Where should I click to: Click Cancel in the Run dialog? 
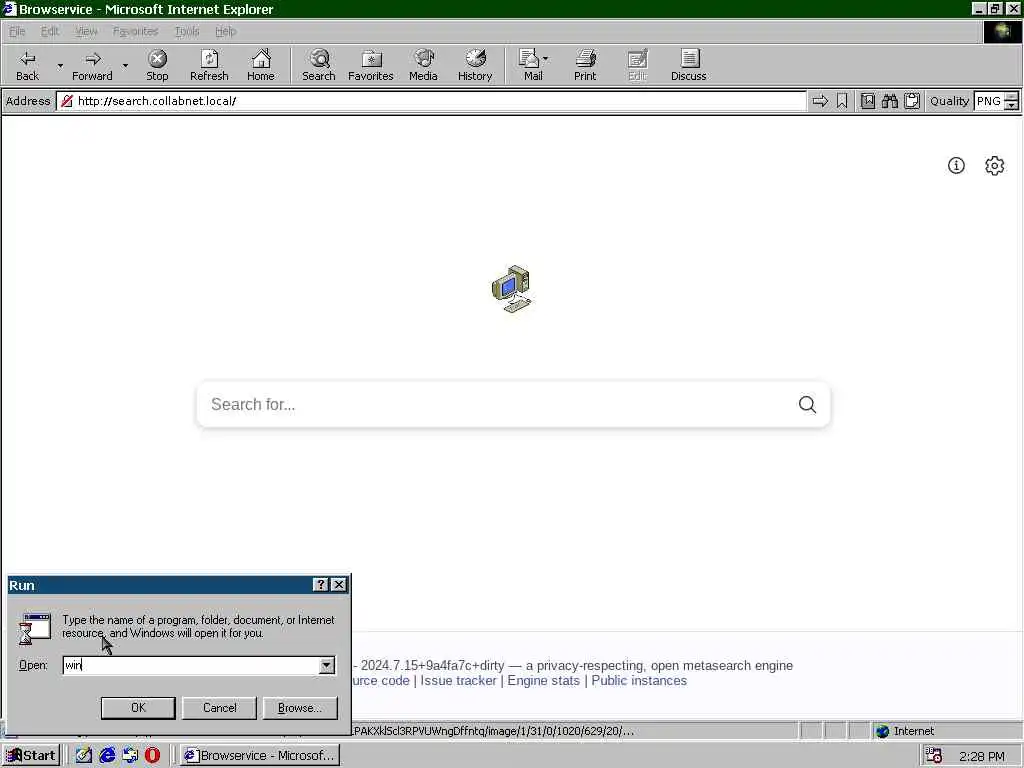click(x=219, y=707)
